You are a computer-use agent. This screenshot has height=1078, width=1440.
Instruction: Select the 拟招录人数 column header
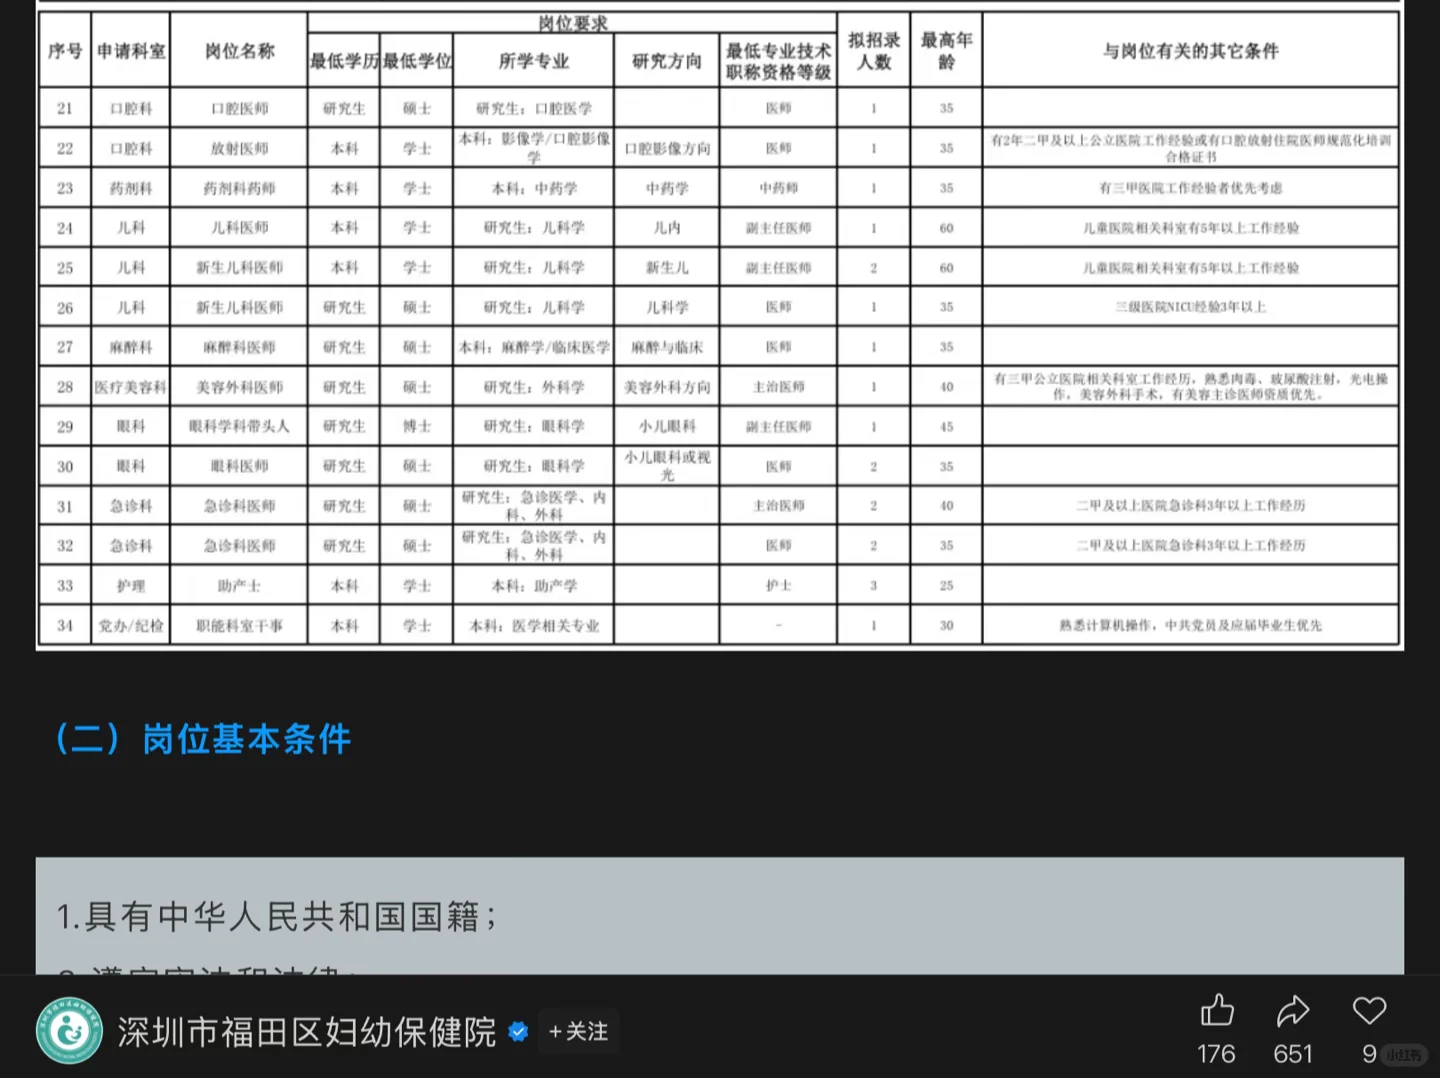point(872,49)
